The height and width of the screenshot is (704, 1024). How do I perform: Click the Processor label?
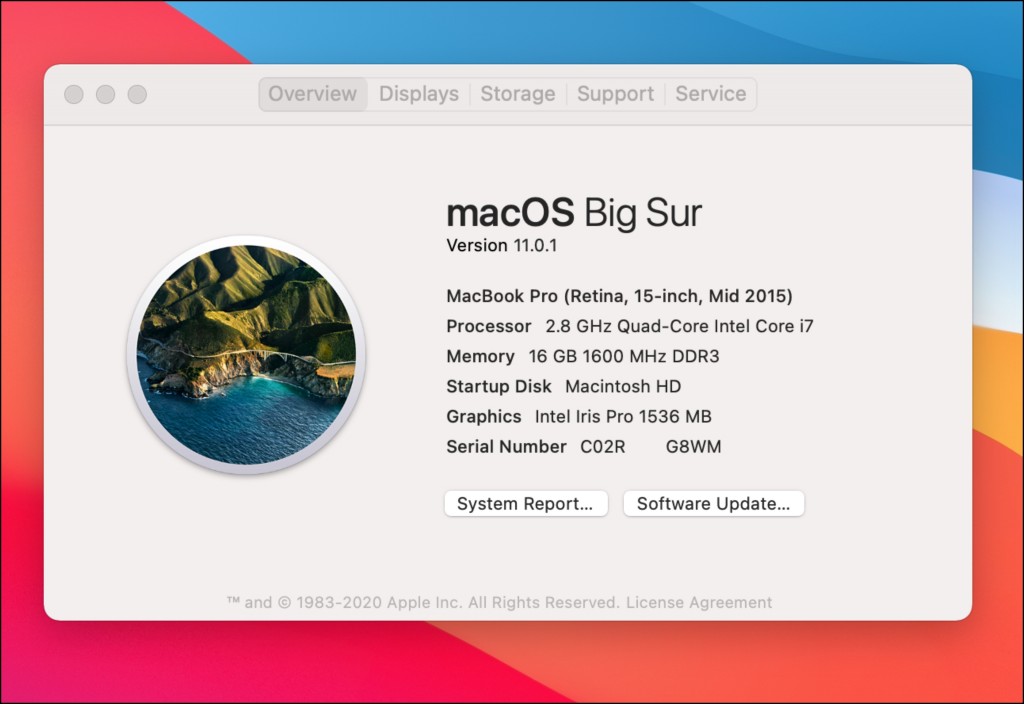pos(488,326)
